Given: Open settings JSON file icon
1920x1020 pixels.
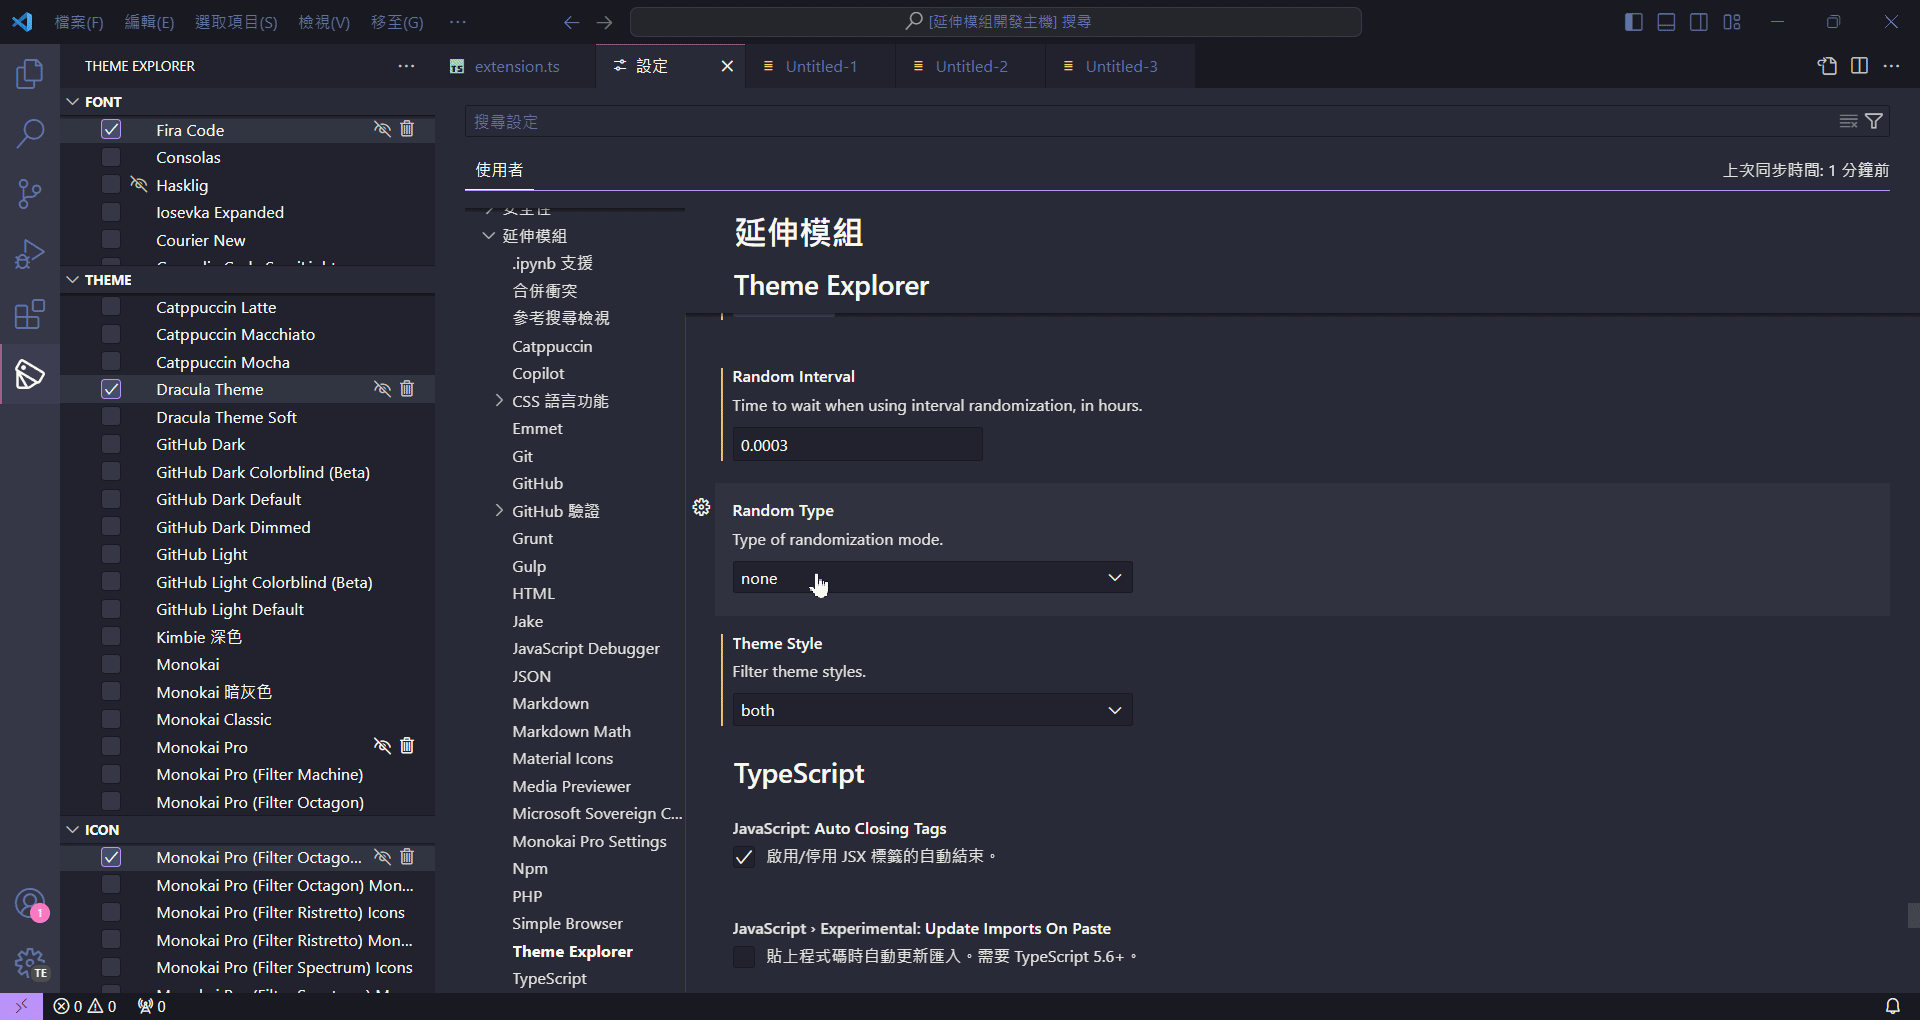Looking at the screenshot, I should click(x=1827, y=66).
